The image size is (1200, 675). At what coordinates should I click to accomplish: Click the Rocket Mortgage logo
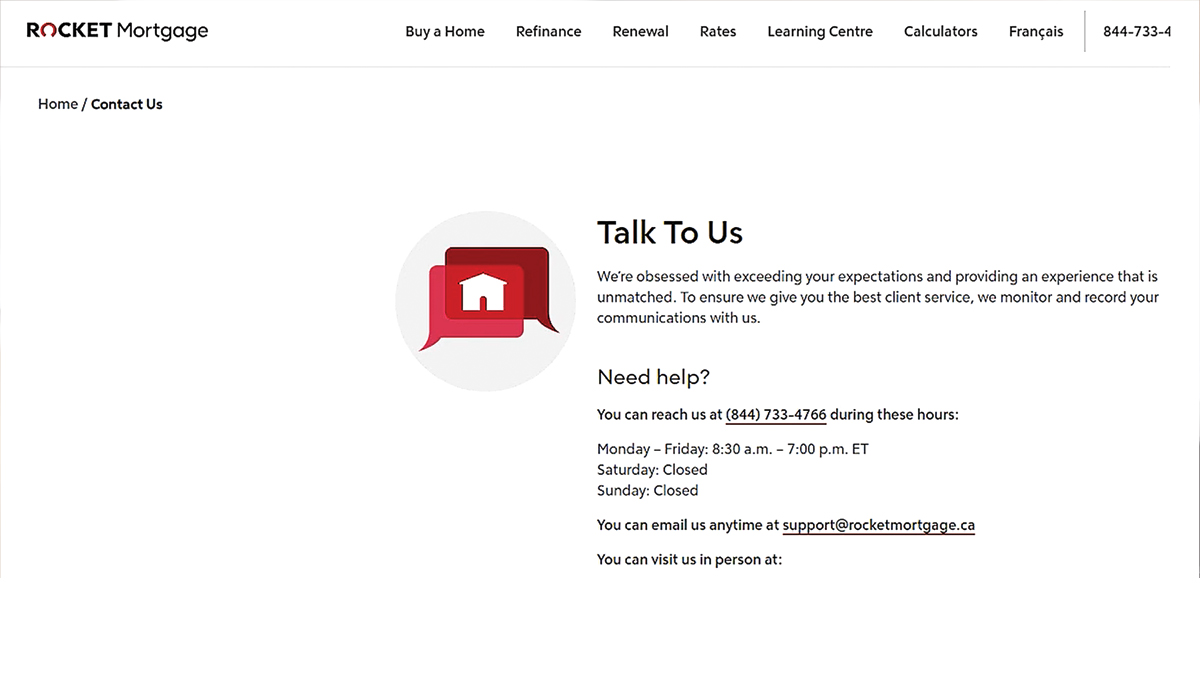(117, 31)
